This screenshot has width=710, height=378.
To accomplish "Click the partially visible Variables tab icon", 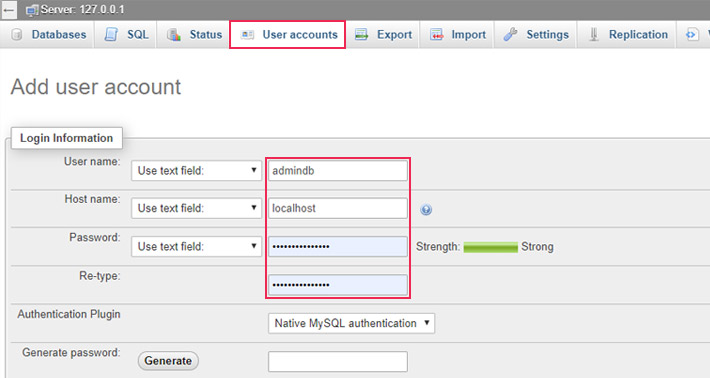I will 691,34.
